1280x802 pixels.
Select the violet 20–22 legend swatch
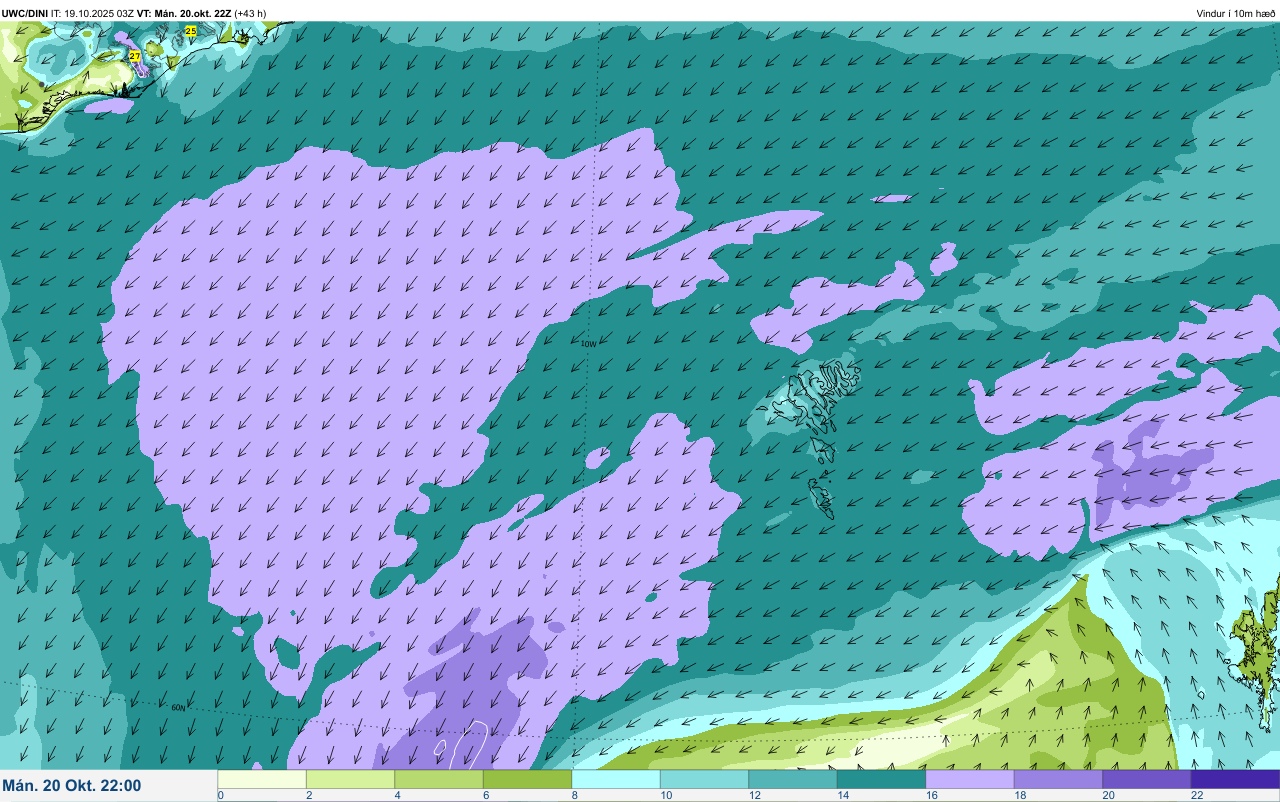coord(1146,779)
